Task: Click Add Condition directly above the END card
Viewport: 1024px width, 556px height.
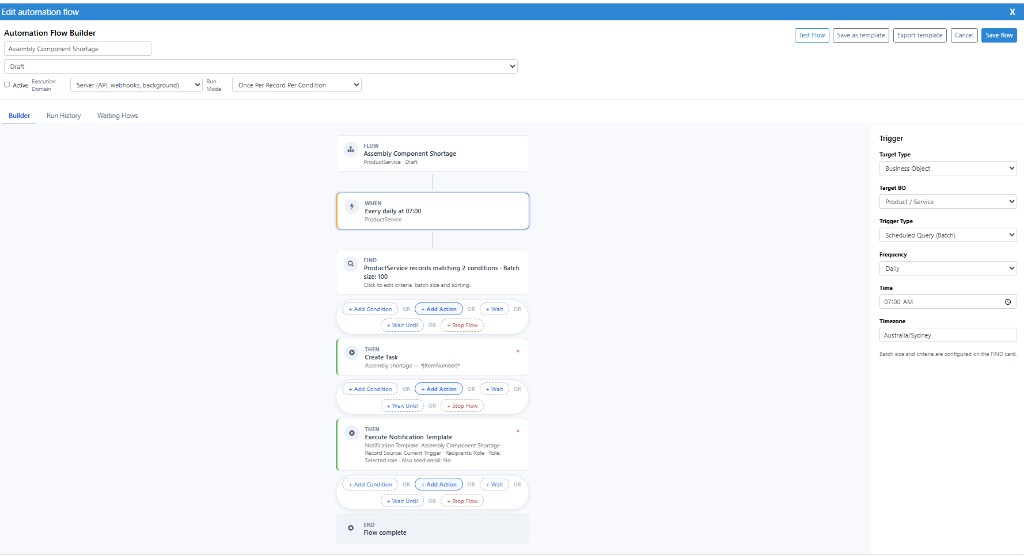Action: (370, 485)
